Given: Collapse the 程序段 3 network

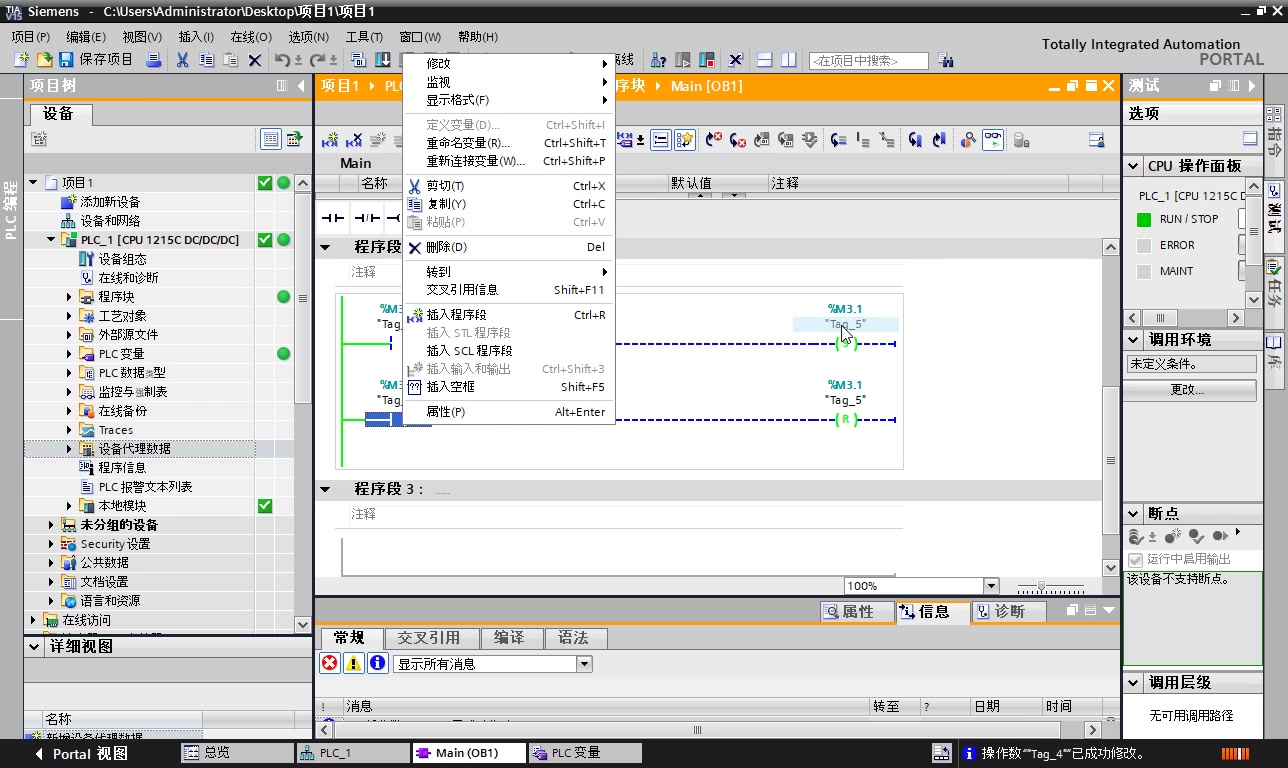Looking at the screenshot, I should pyautogui.click(x=325, y=490).
